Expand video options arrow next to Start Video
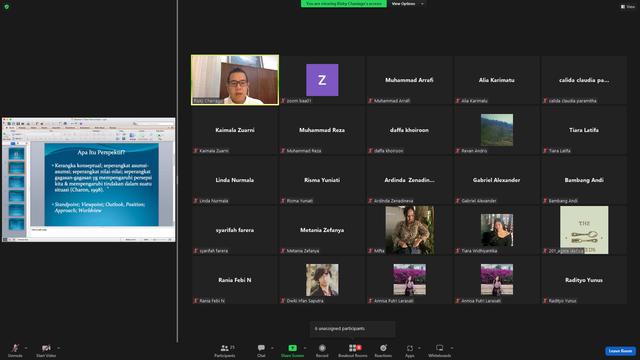The image size is (640, 360). [58, 348]
